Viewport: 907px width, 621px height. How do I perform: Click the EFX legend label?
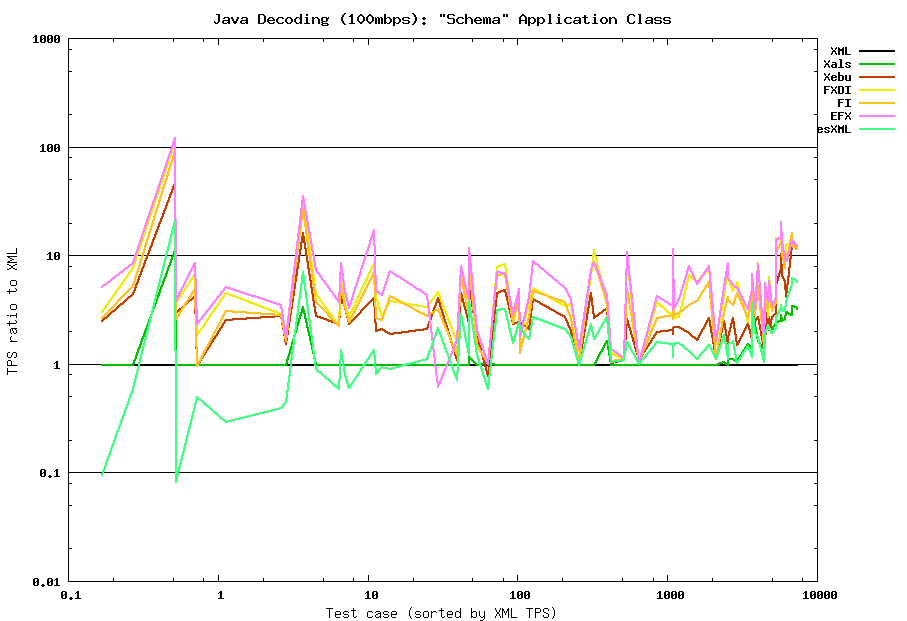(x=840, y=116)
